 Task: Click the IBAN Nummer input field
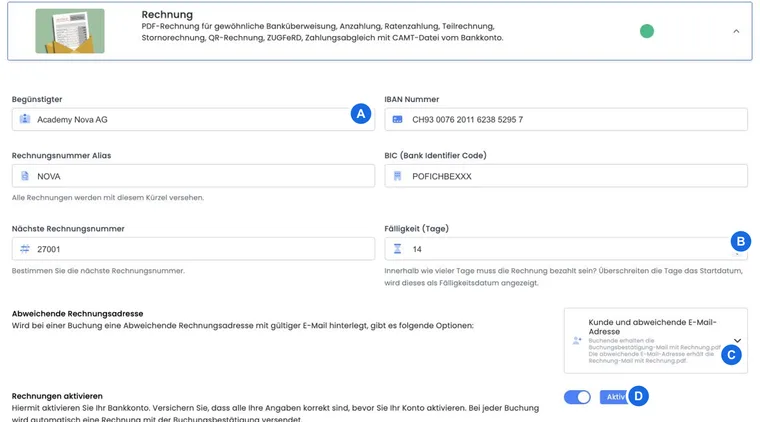[x=566, y=119]
